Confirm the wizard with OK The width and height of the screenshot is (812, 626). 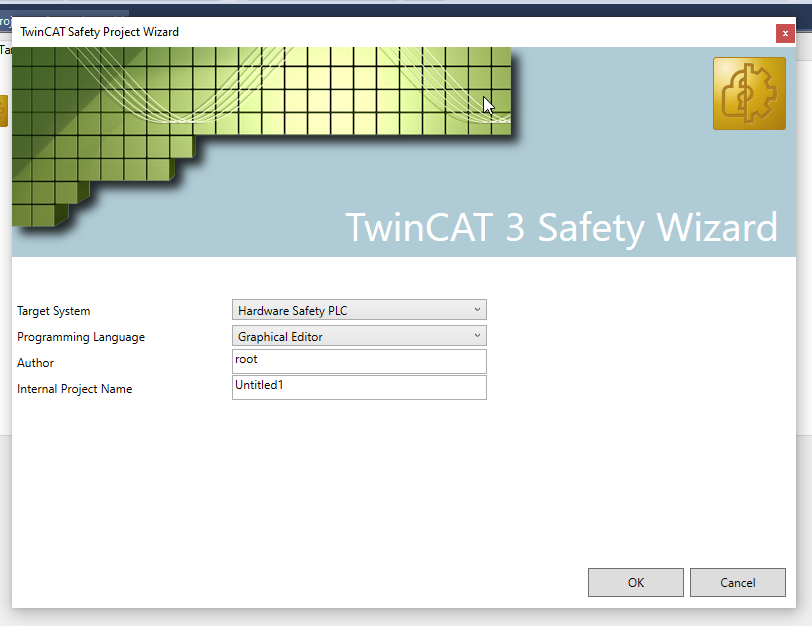click(635, 583)
